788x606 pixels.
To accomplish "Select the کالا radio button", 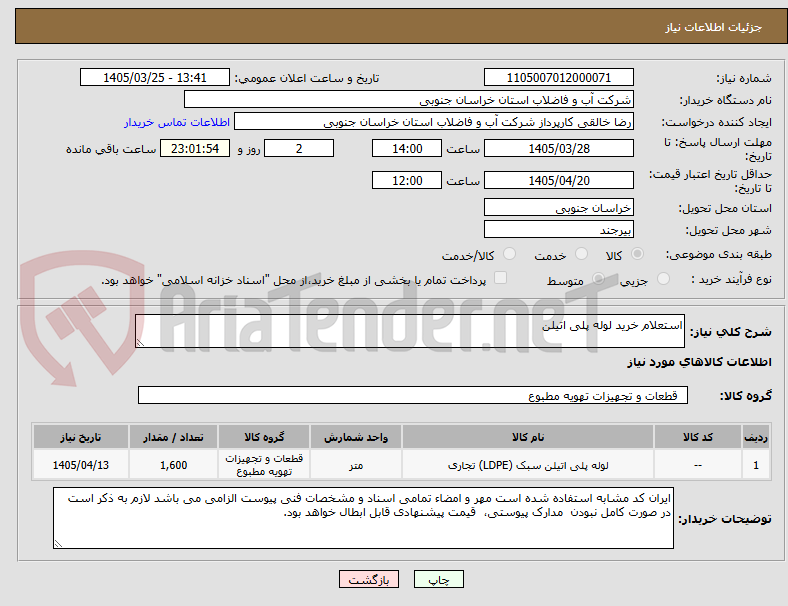I will tap(637, 254).
